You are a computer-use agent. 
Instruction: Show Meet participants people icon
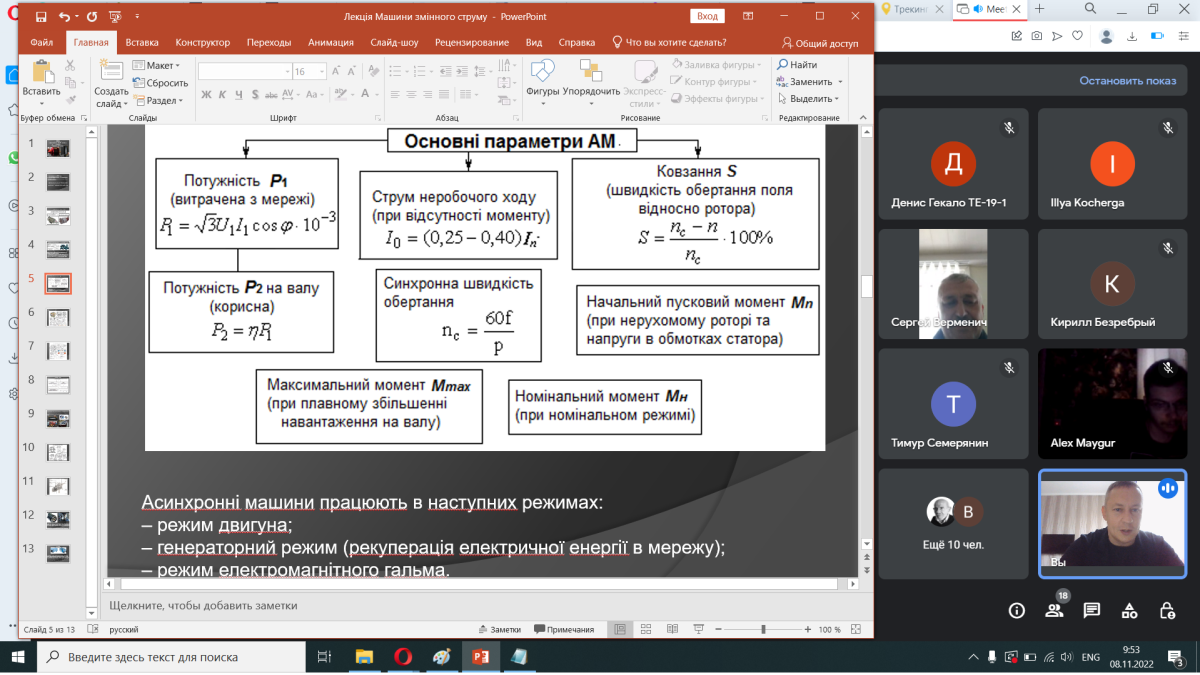pyautogui.click(x=1054, y=610)
